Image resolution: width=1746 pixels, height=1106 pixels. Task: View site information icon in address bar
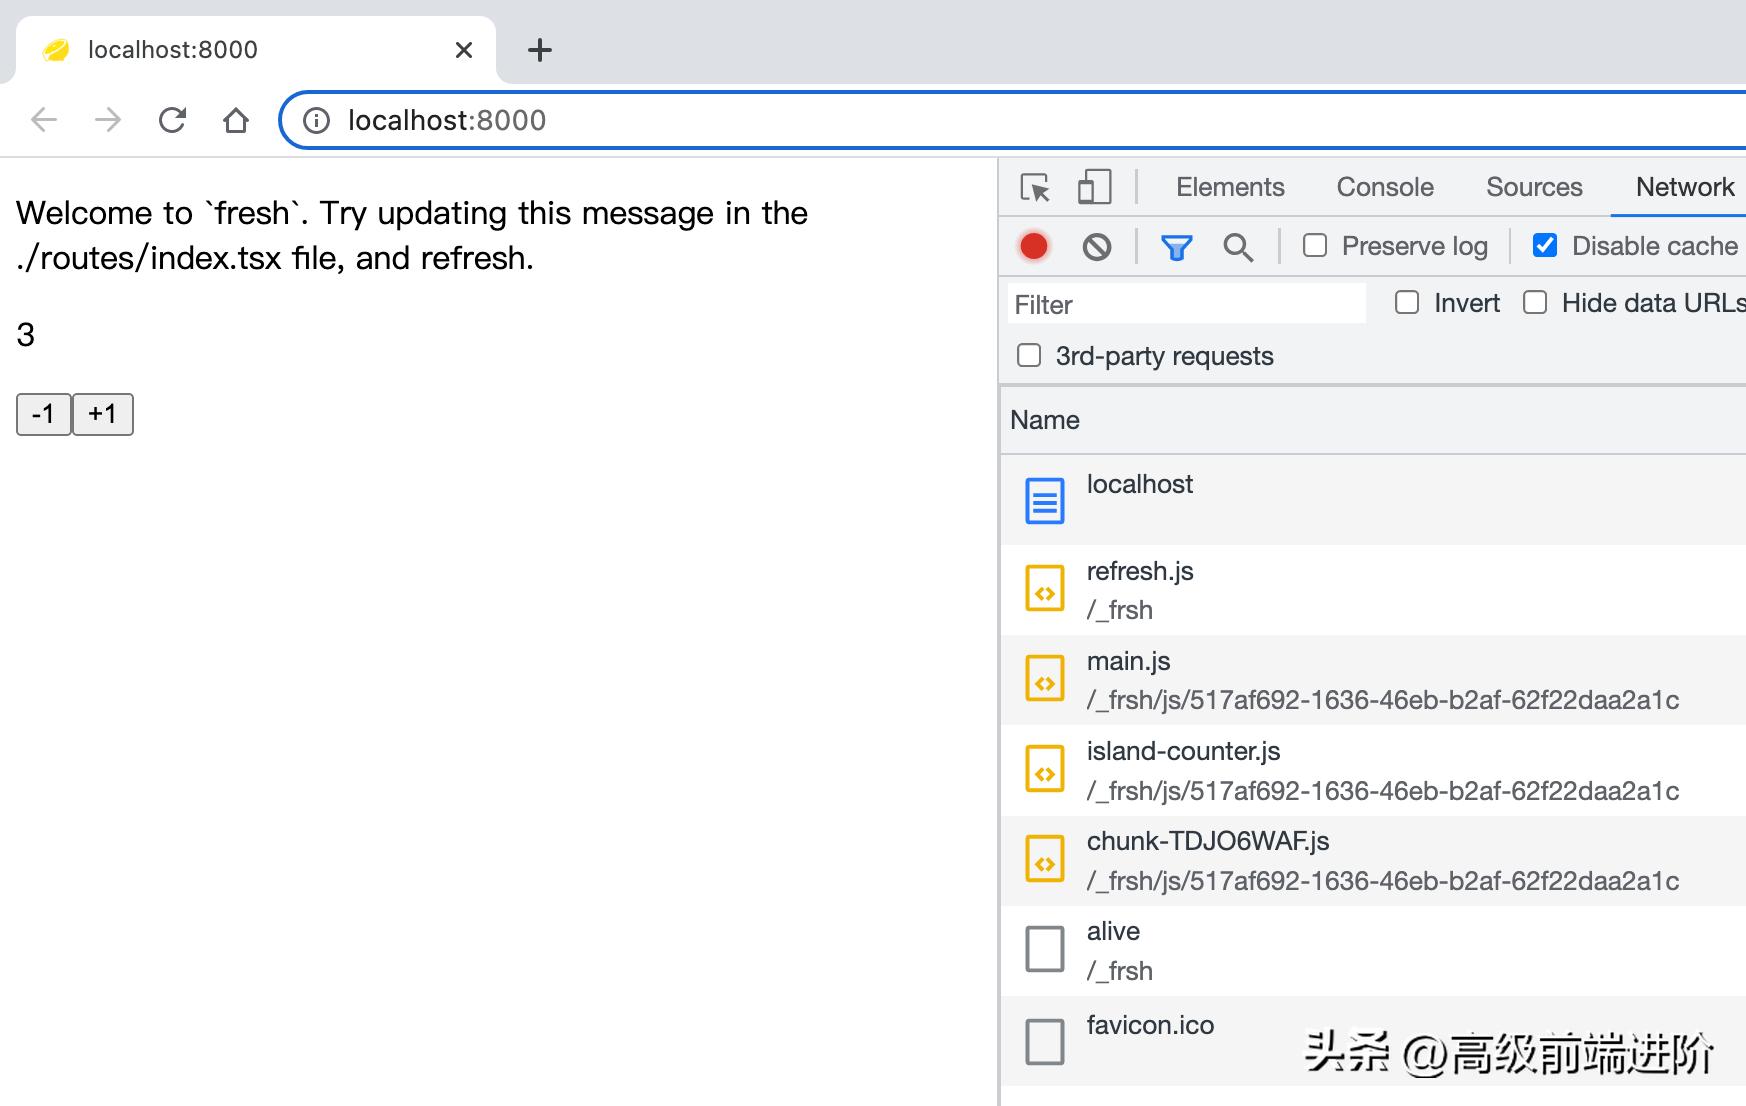316,121
